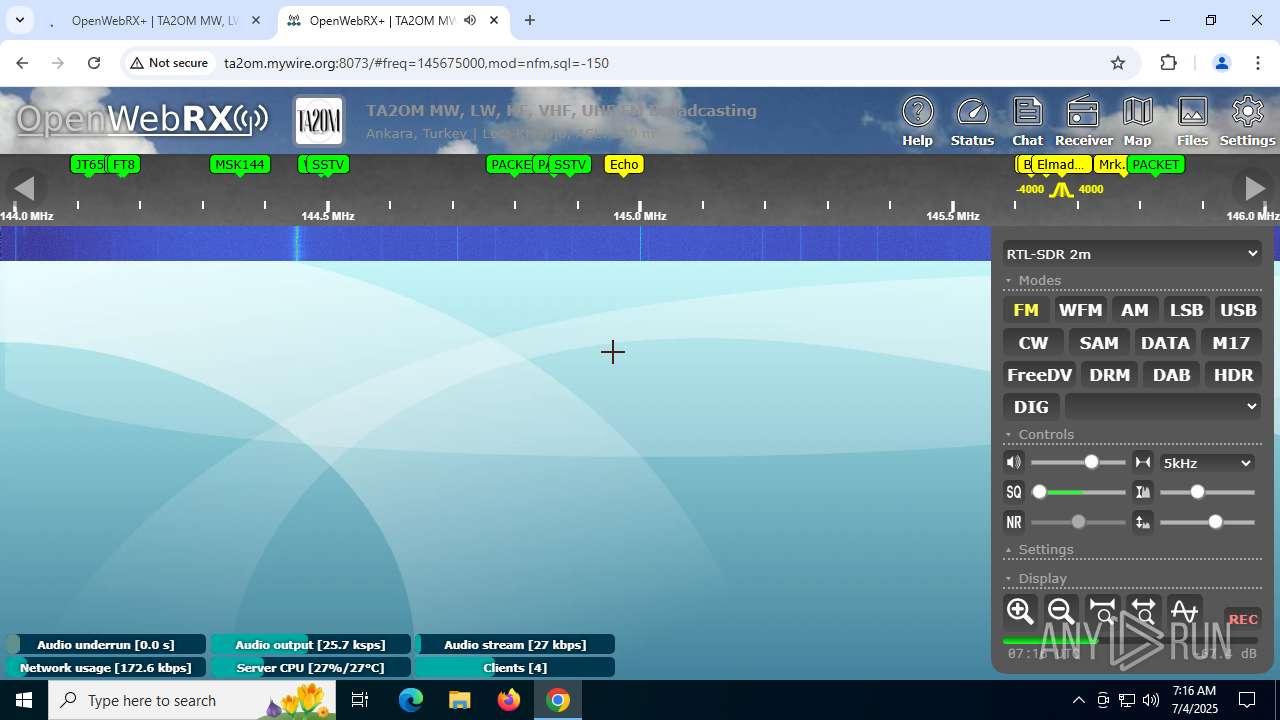
Task: Start recording with the REC button
Action: pyautogui.click(x=1243, y=619)
